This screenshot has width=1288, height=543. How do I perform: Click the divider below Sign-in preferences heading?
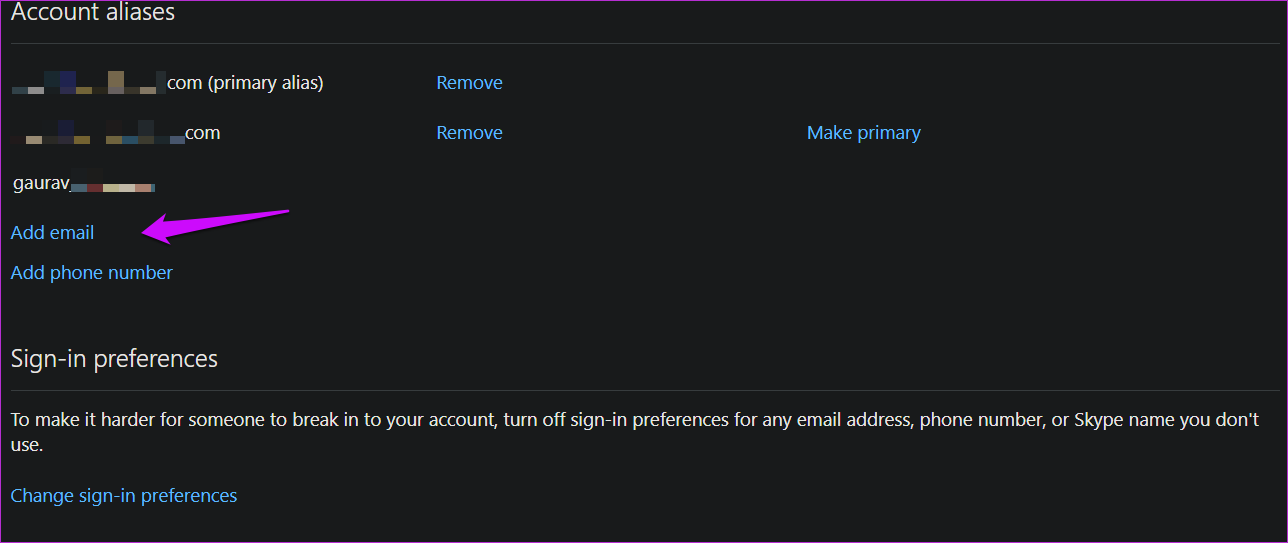tap(644, 390)
